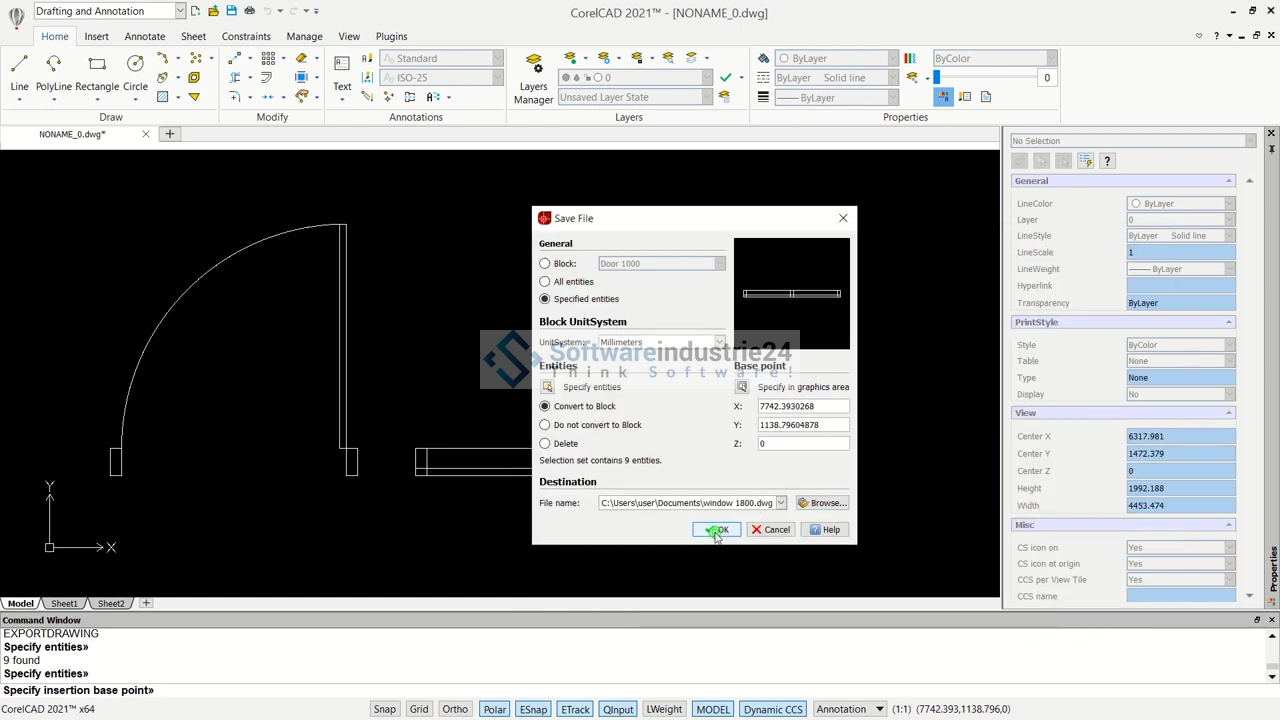
Task: Activate the Circle tool
Action: pos(135,73)
